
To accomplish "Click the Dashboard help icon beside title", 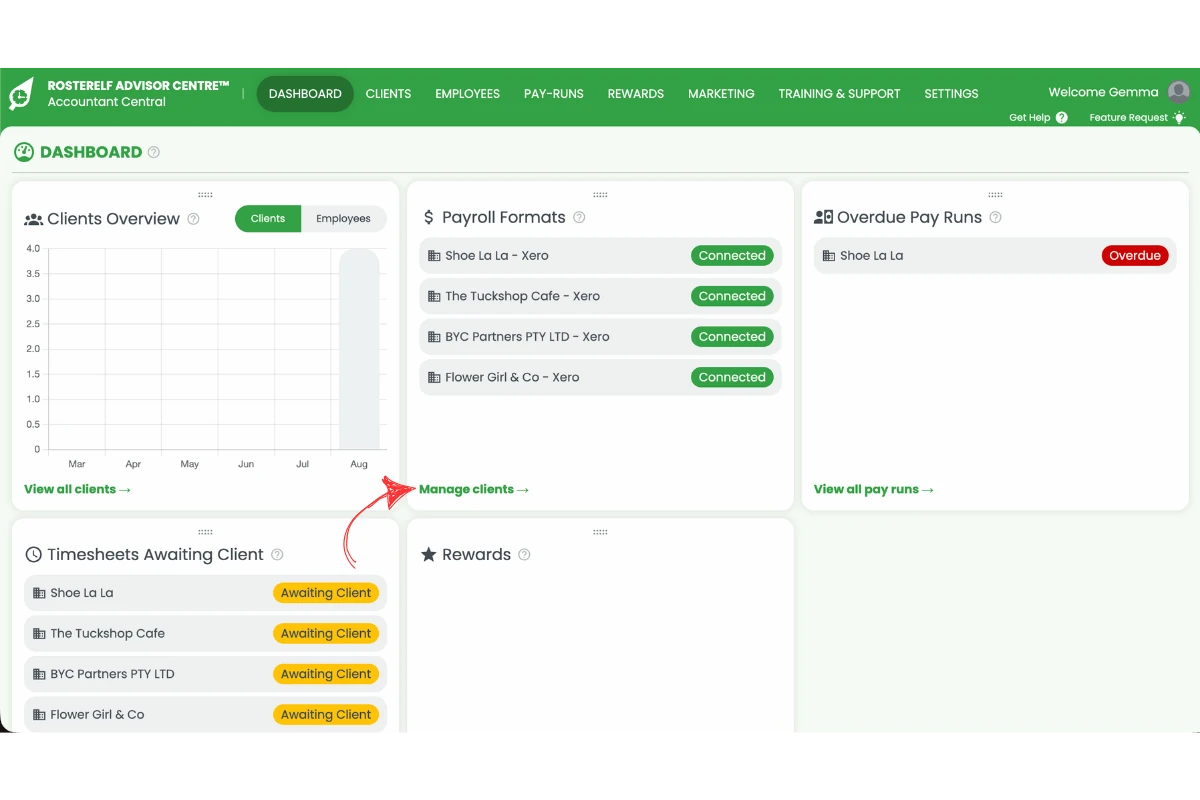I will coord(154,153).
